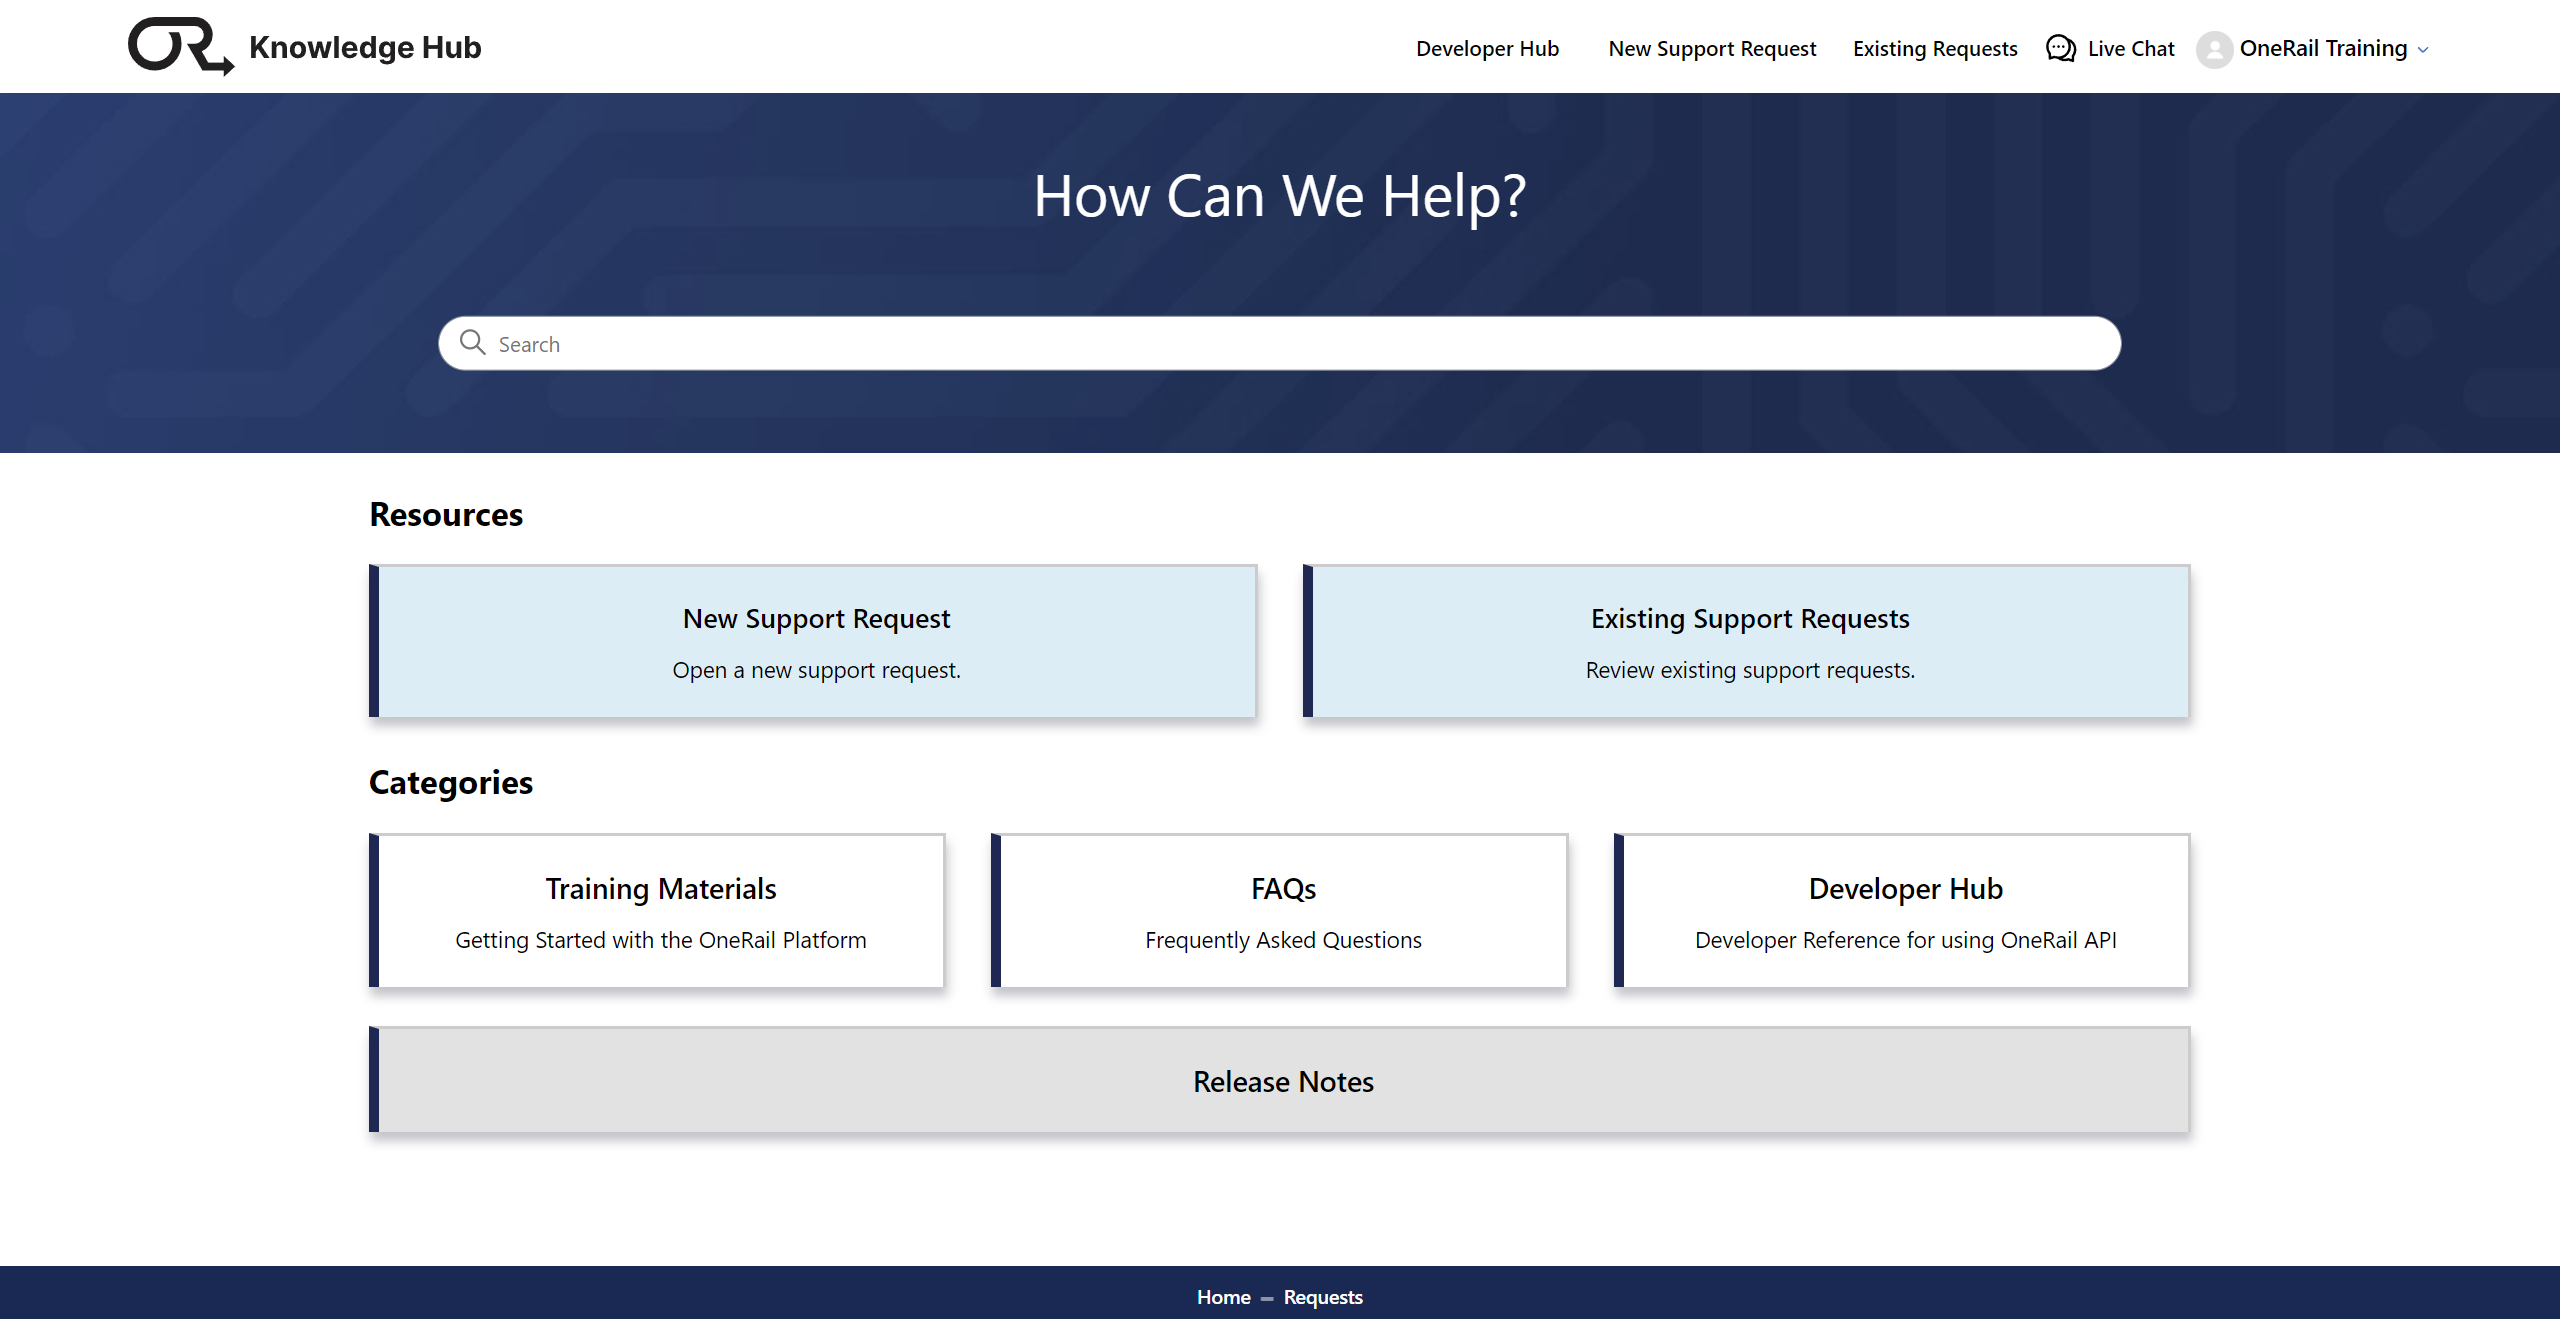The image size is (2560, 1319).
Task: Go to Existing Requests in top navigation
Action: point(1935,48)
